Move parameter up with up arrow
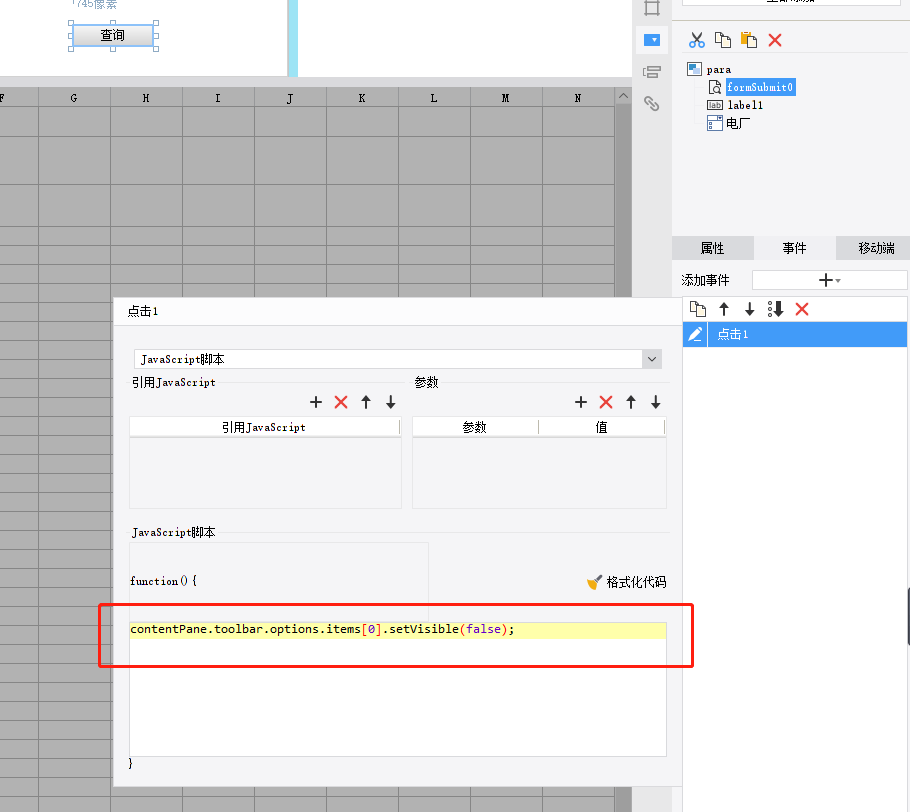This screenshot has width=910, height=812. click(631, 402)
